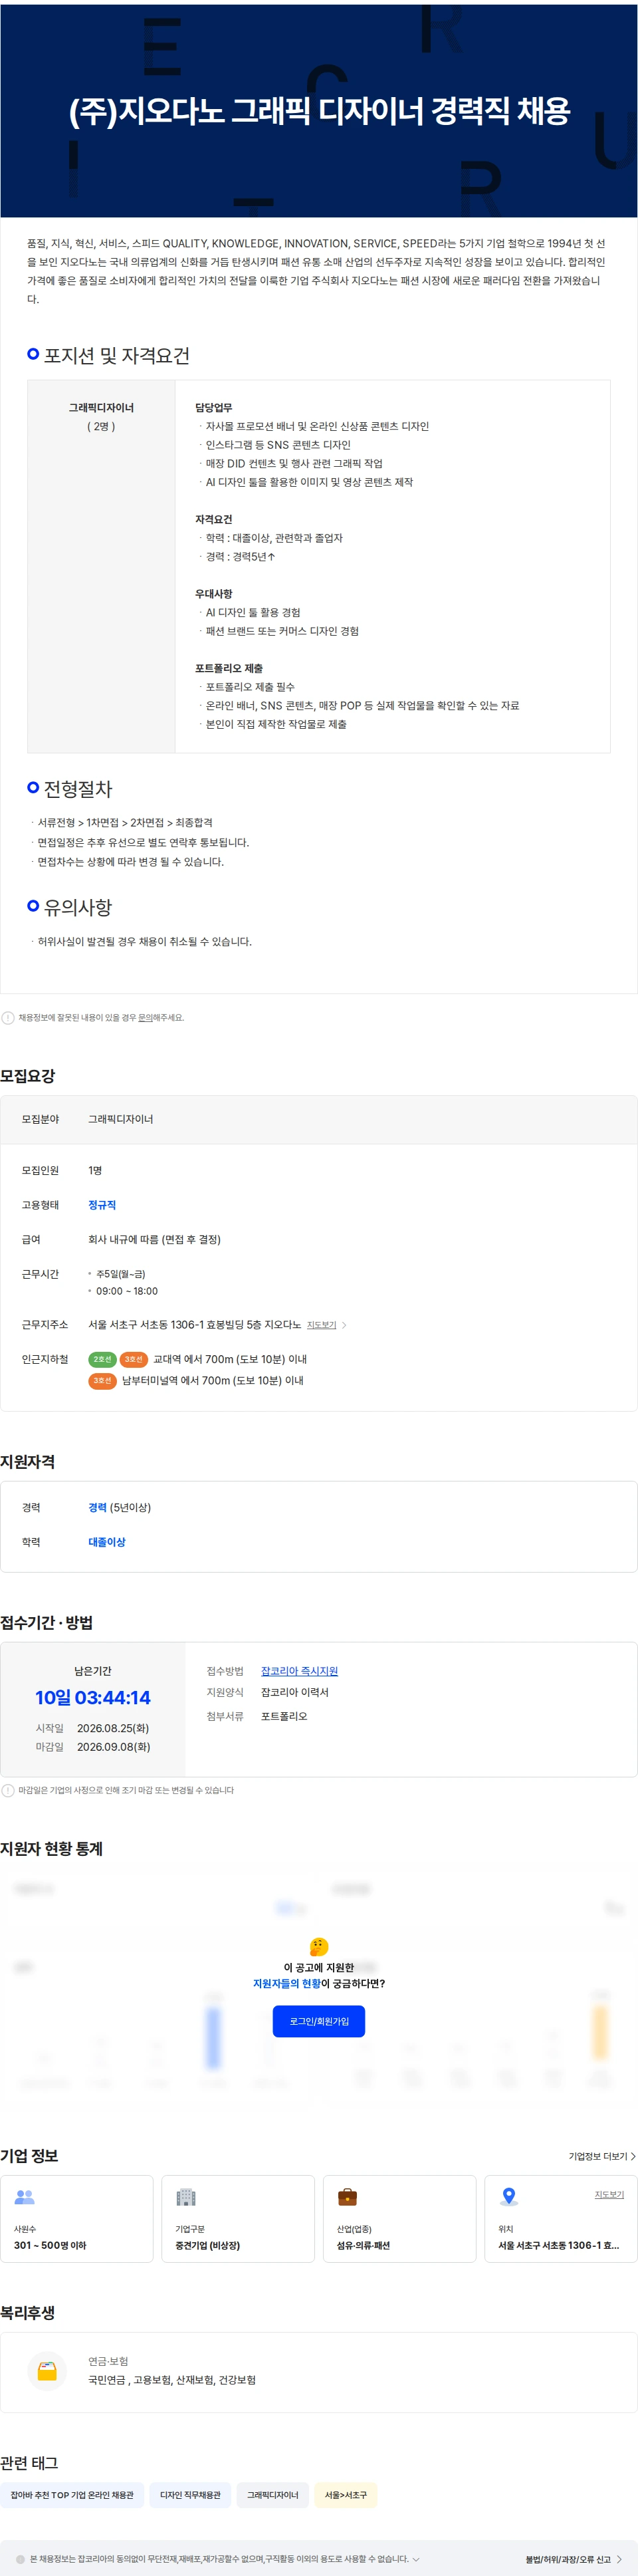
Task: Click the deadline date 2026.09.08(화)
Action: [113, 1747]
